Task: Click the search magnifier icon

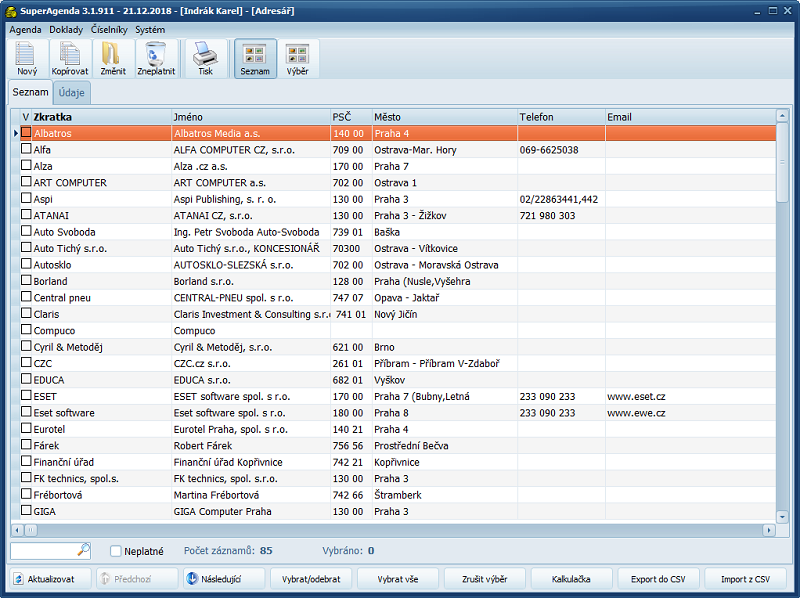Action: [x=84, y=550]
